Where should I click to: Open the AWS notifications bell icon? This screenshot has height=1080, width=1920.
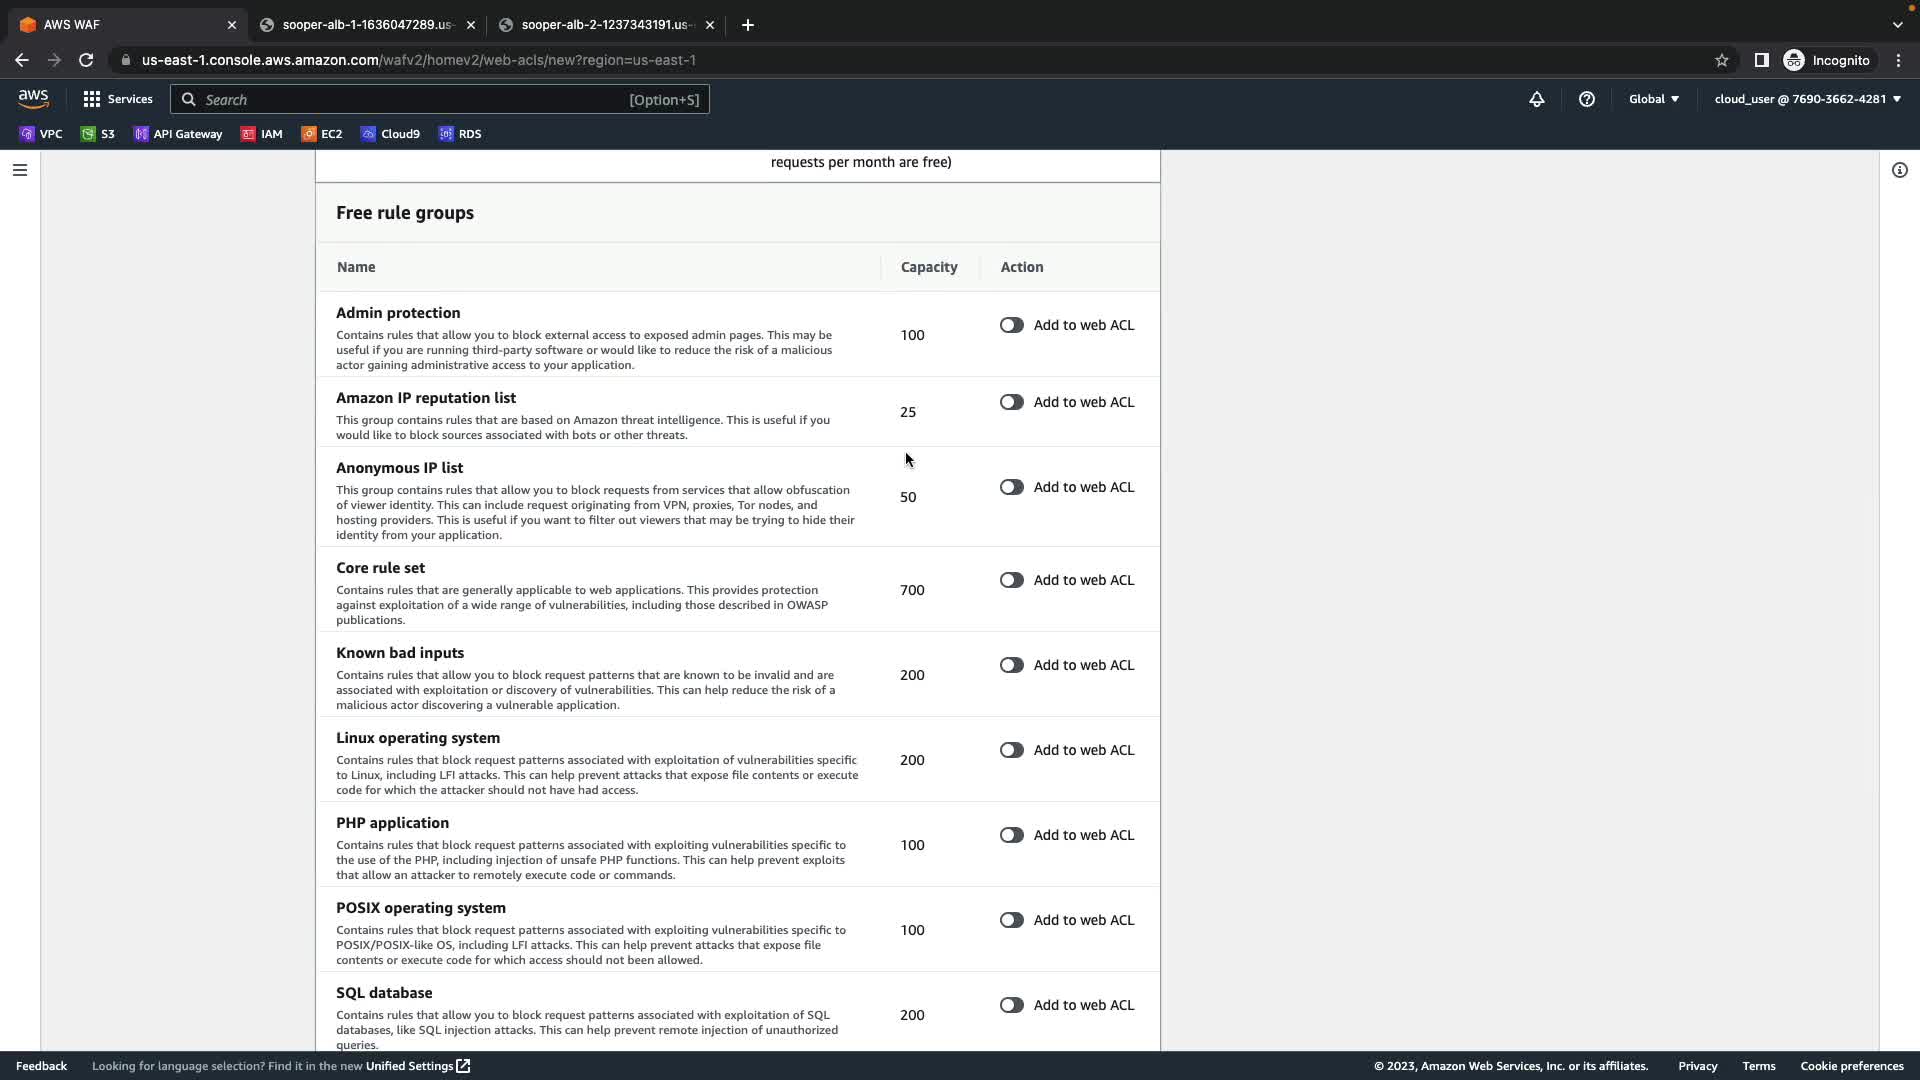[1536, 99]
